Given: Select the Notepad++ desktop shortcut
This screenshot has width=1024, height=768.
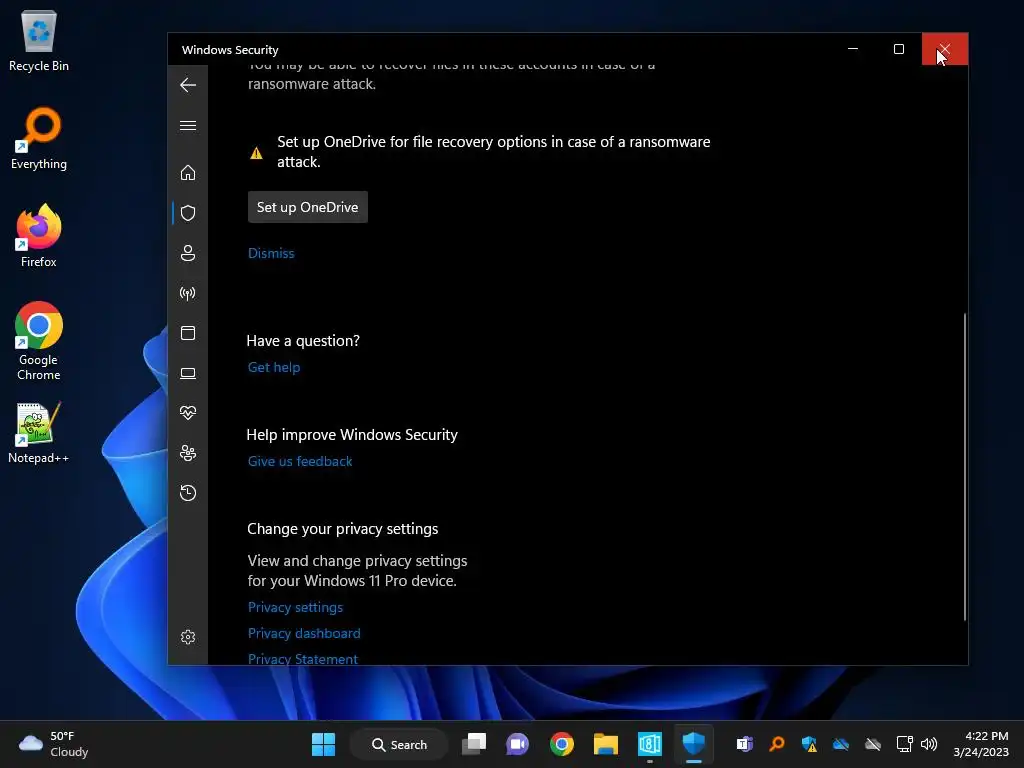Looking at the screenshot, I should coord(39,433).
